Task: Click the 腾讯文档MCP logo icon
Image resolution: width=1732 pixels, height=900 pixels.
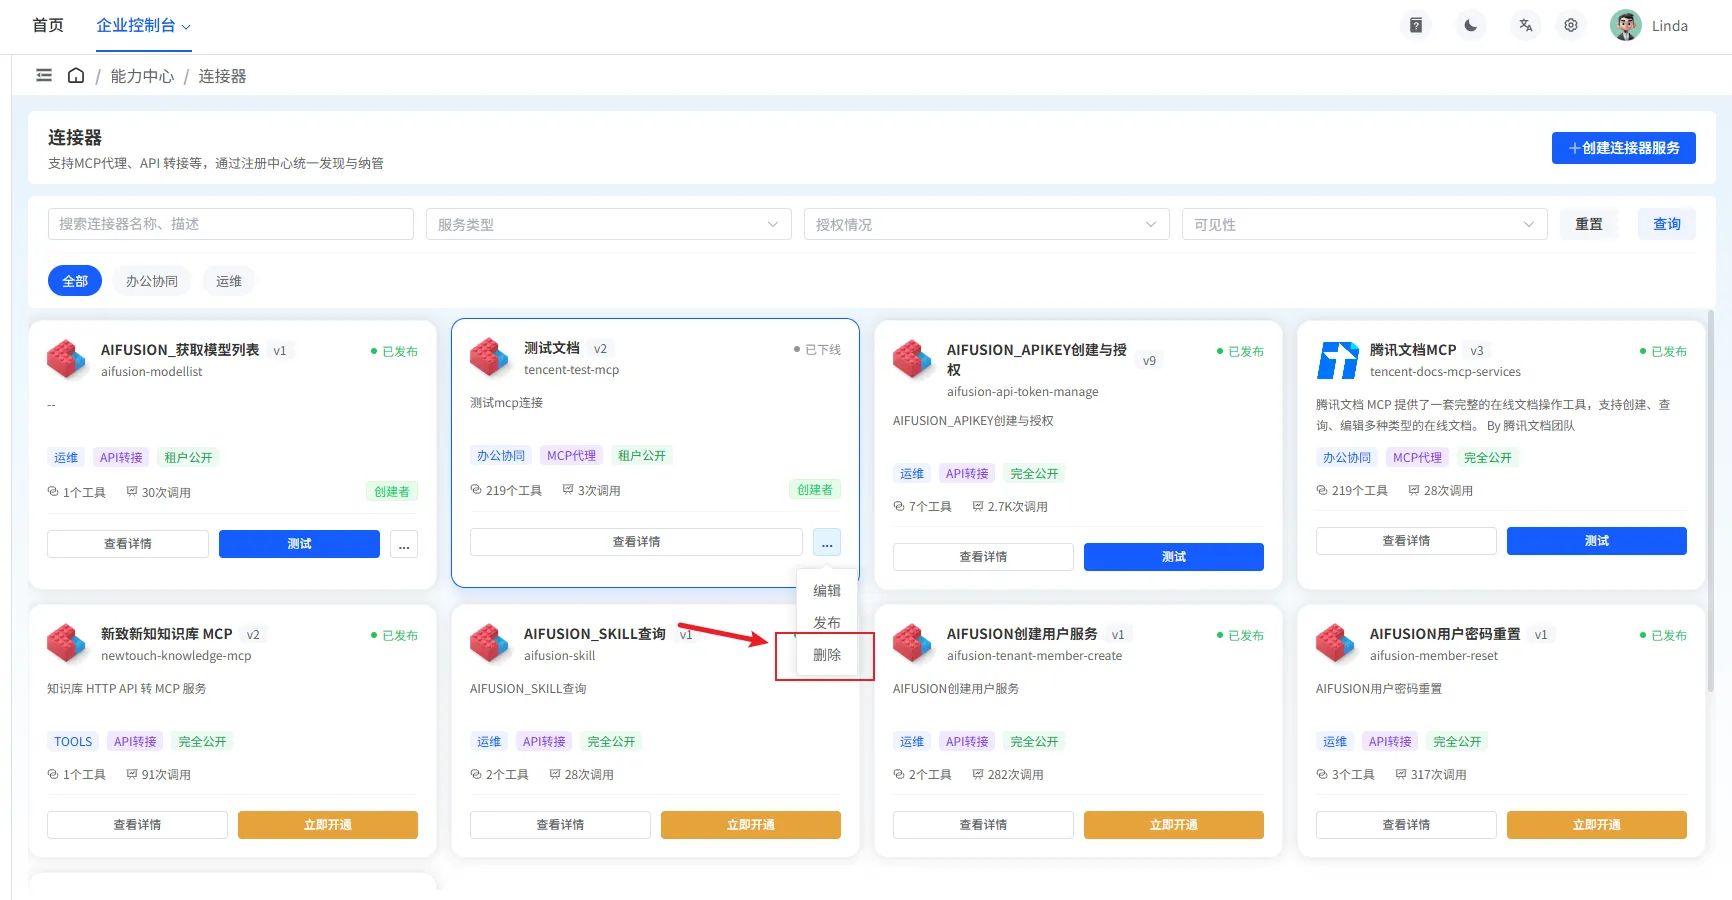Action: pyautogui.click(x=1338, y=360)
